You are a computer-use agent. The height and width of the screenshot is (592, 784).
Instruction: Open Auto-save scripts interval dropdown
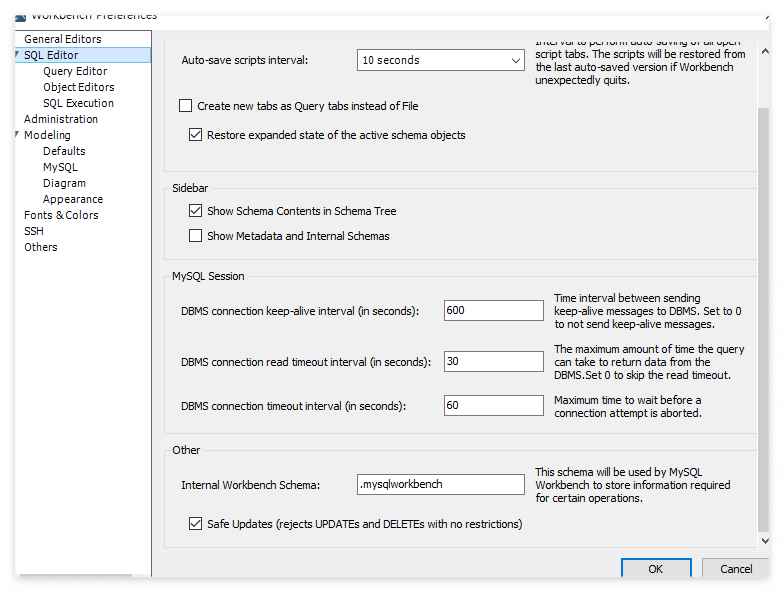click(x=440, y=60)
